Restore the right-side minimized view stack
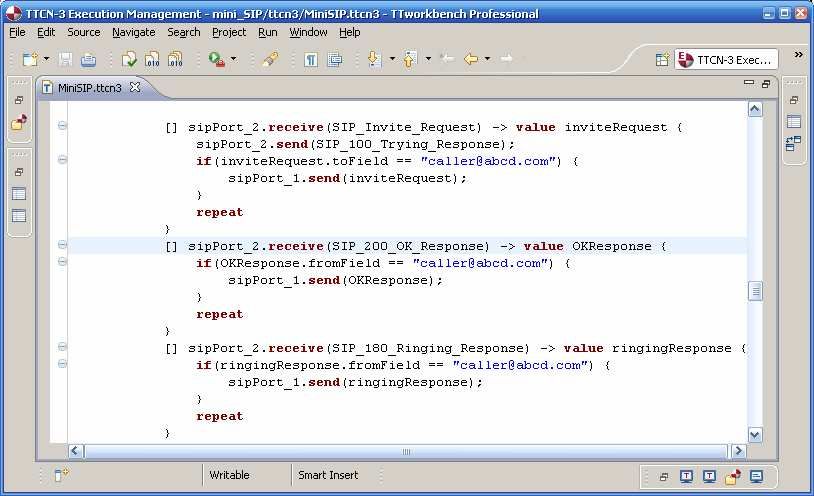Screen dimensions: 814x496 (x=793, y=100)
